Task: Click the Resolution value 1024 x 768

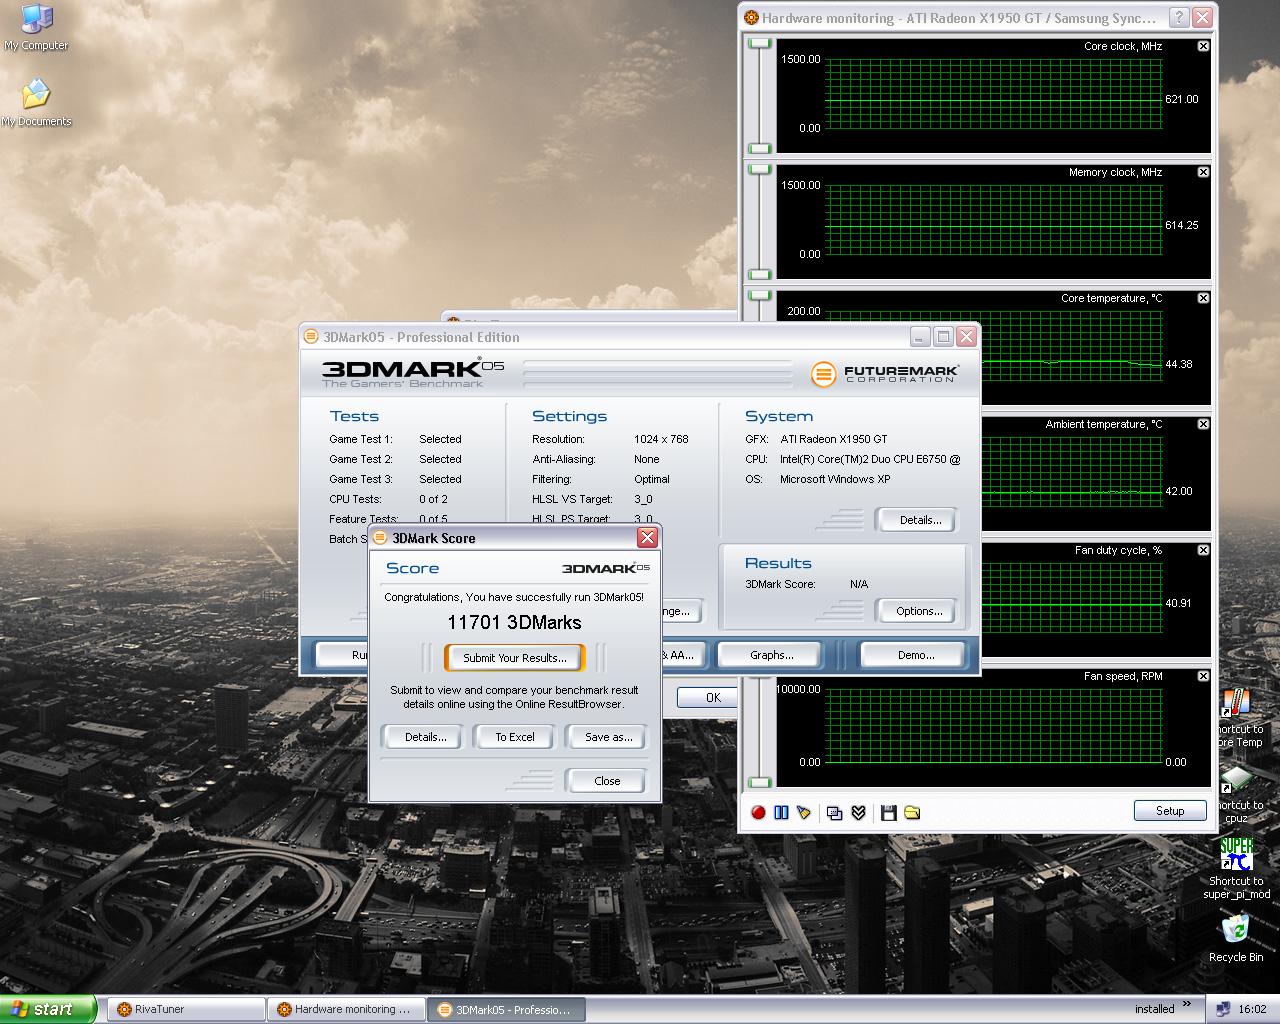Action: pos(661,439)
